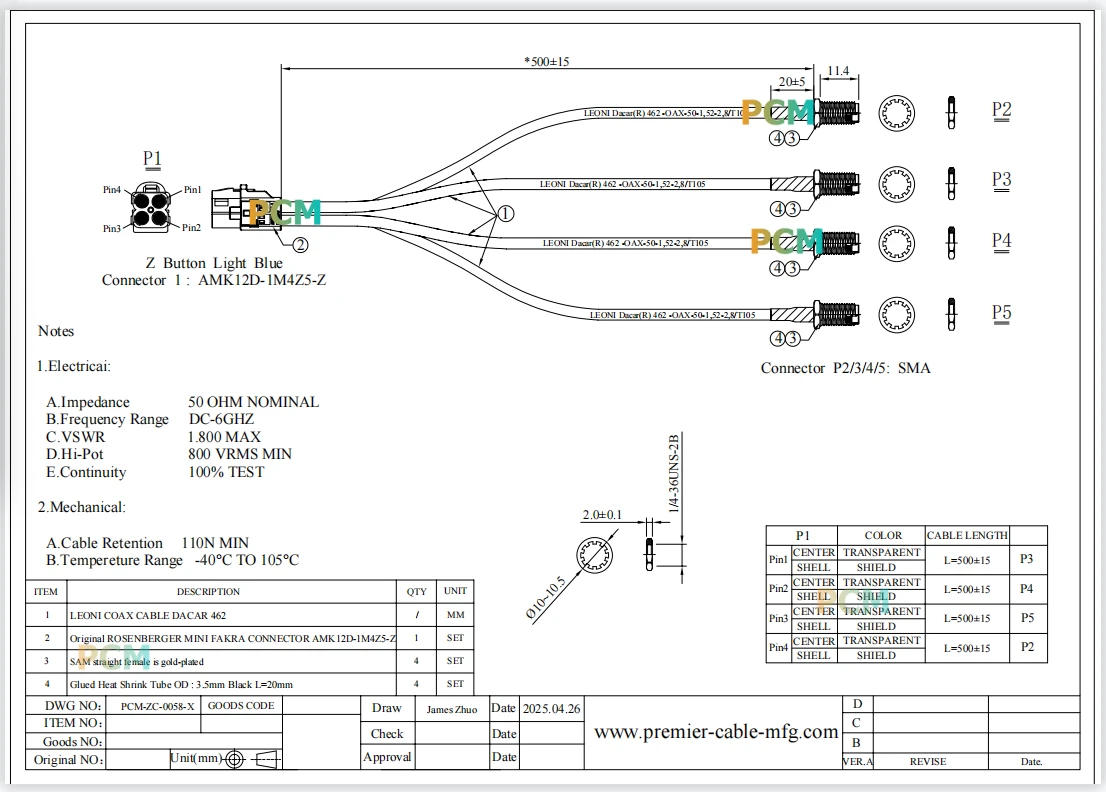The height and width of the screenshot is (792, 1106).
Task: Click the DWG NO value PCM-ZC-0058-X
Action: (x=157, y=706)
